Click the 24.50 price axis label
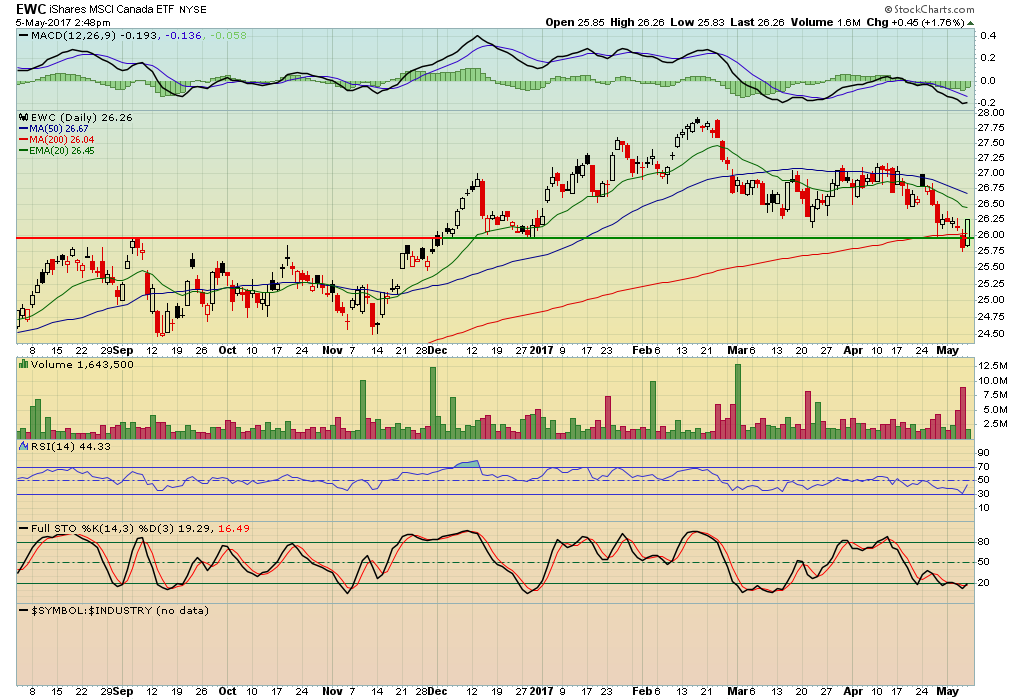This screenshot has width=1024, height=700. point(991,334)
